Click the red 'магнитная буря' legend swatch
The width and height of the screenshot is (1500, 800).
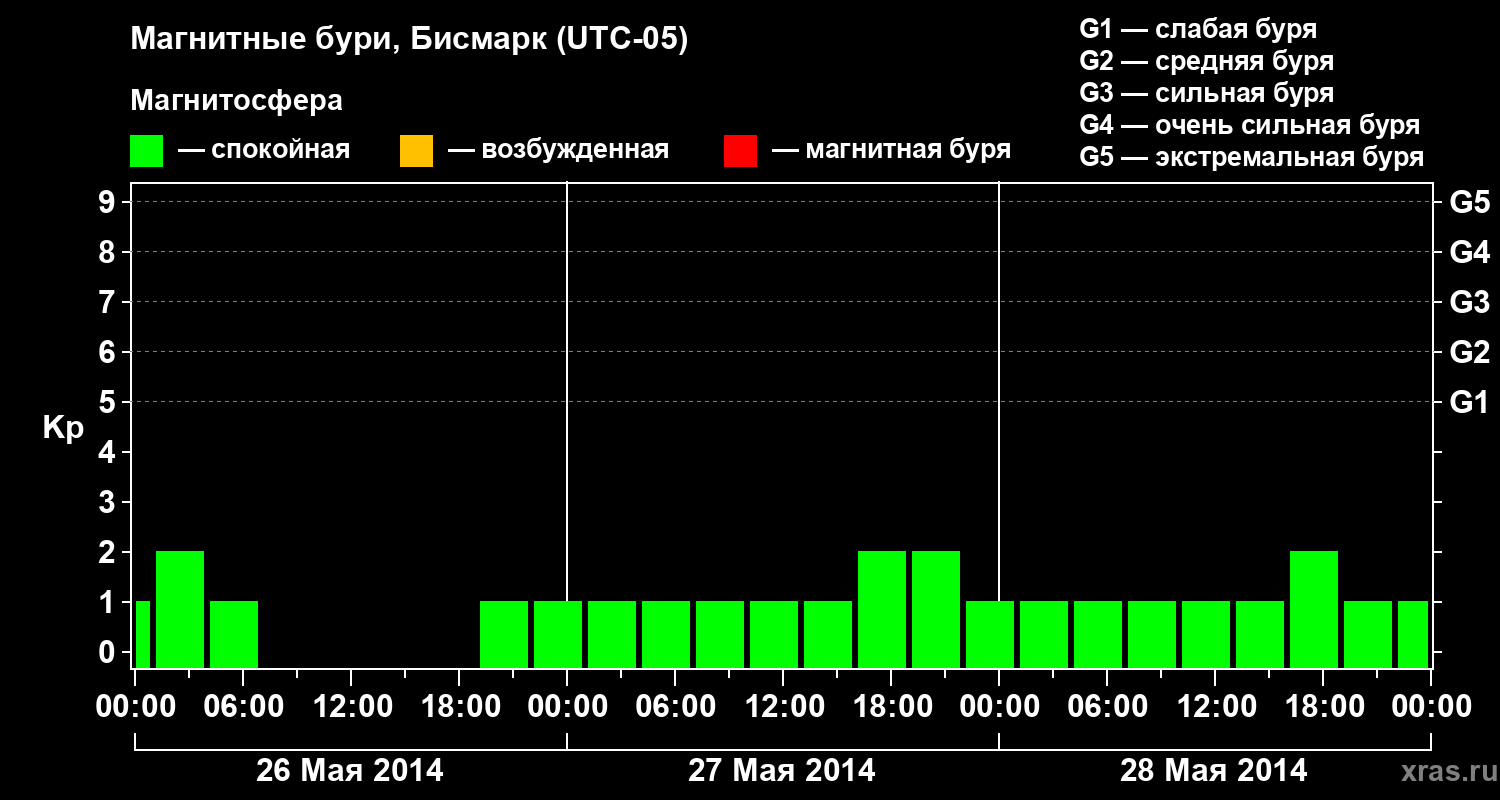pos(740,151)
